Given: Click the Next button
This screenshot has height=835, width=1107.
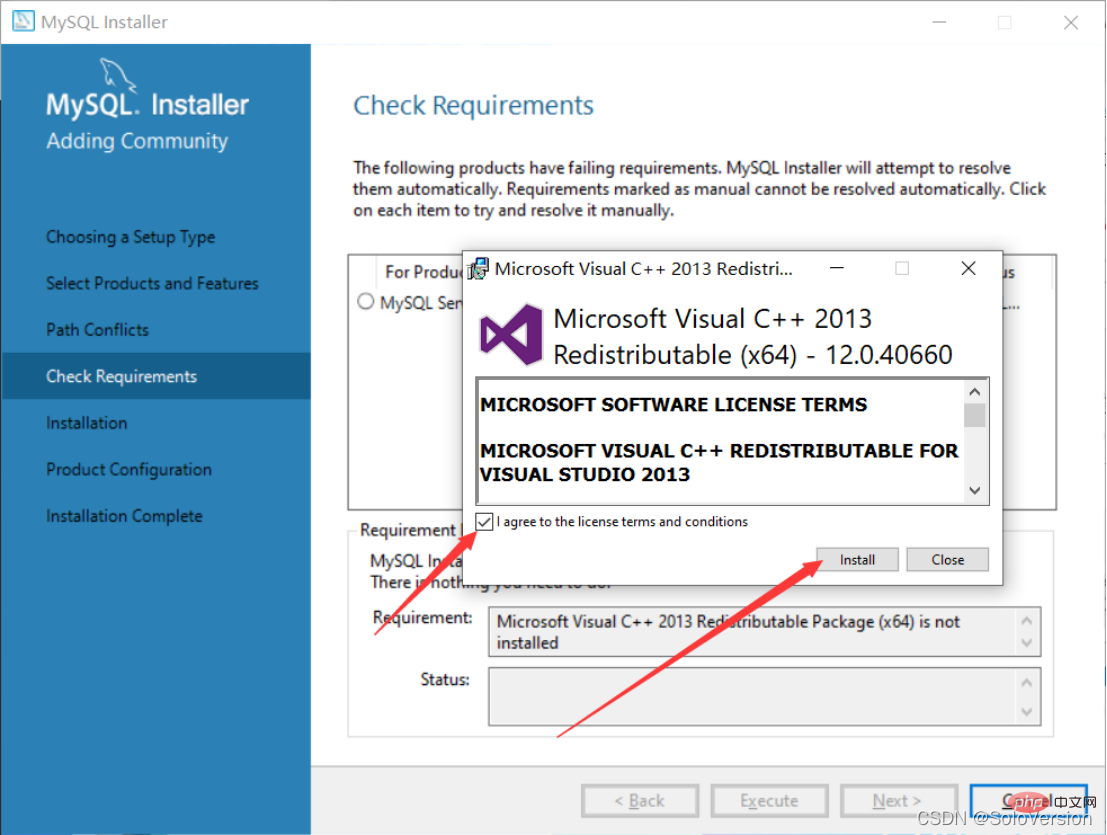Looking at the screenshot, I should point(898,800).
